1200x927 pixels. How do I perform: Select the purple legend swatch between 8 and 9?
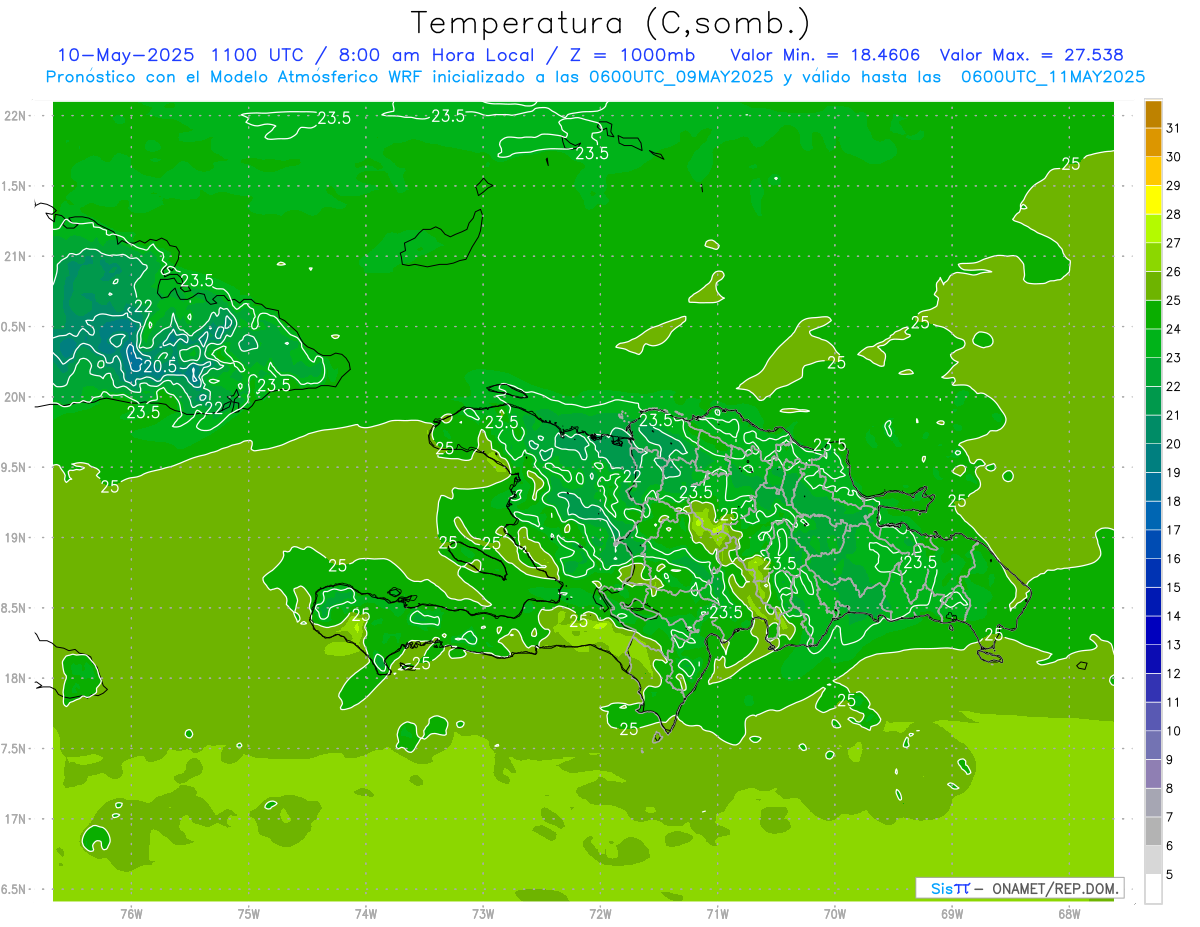(1153, 774)
